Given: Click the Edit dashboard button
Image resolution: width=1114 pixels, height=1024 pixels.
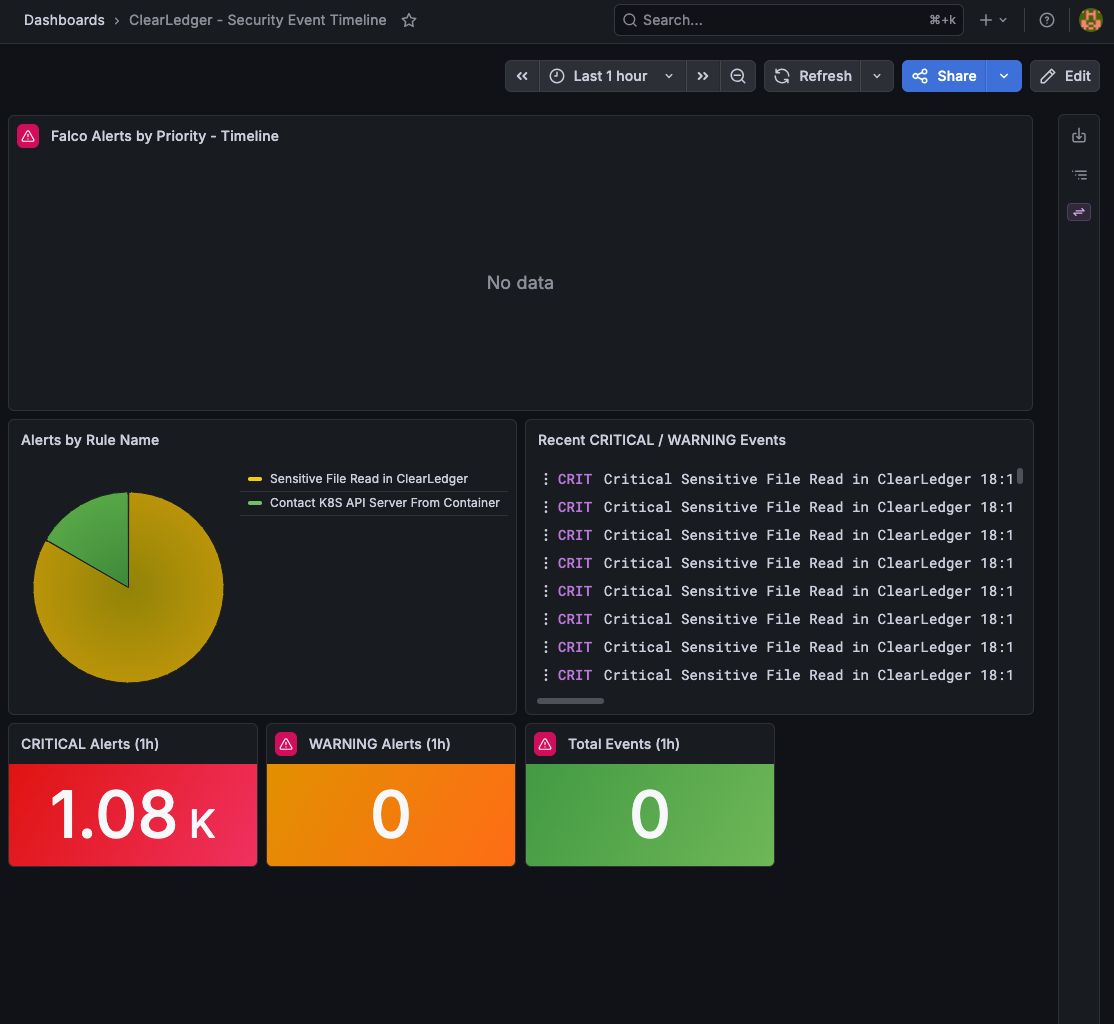Looking at the screenshot, I should pyautogui.click(x=1064, y=76).
